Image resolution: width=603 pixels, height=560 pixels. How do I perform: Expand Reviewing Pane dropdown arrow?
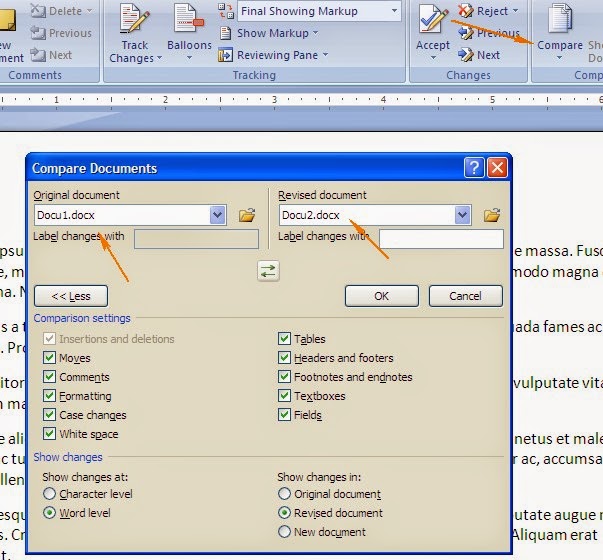pos(325,55)
